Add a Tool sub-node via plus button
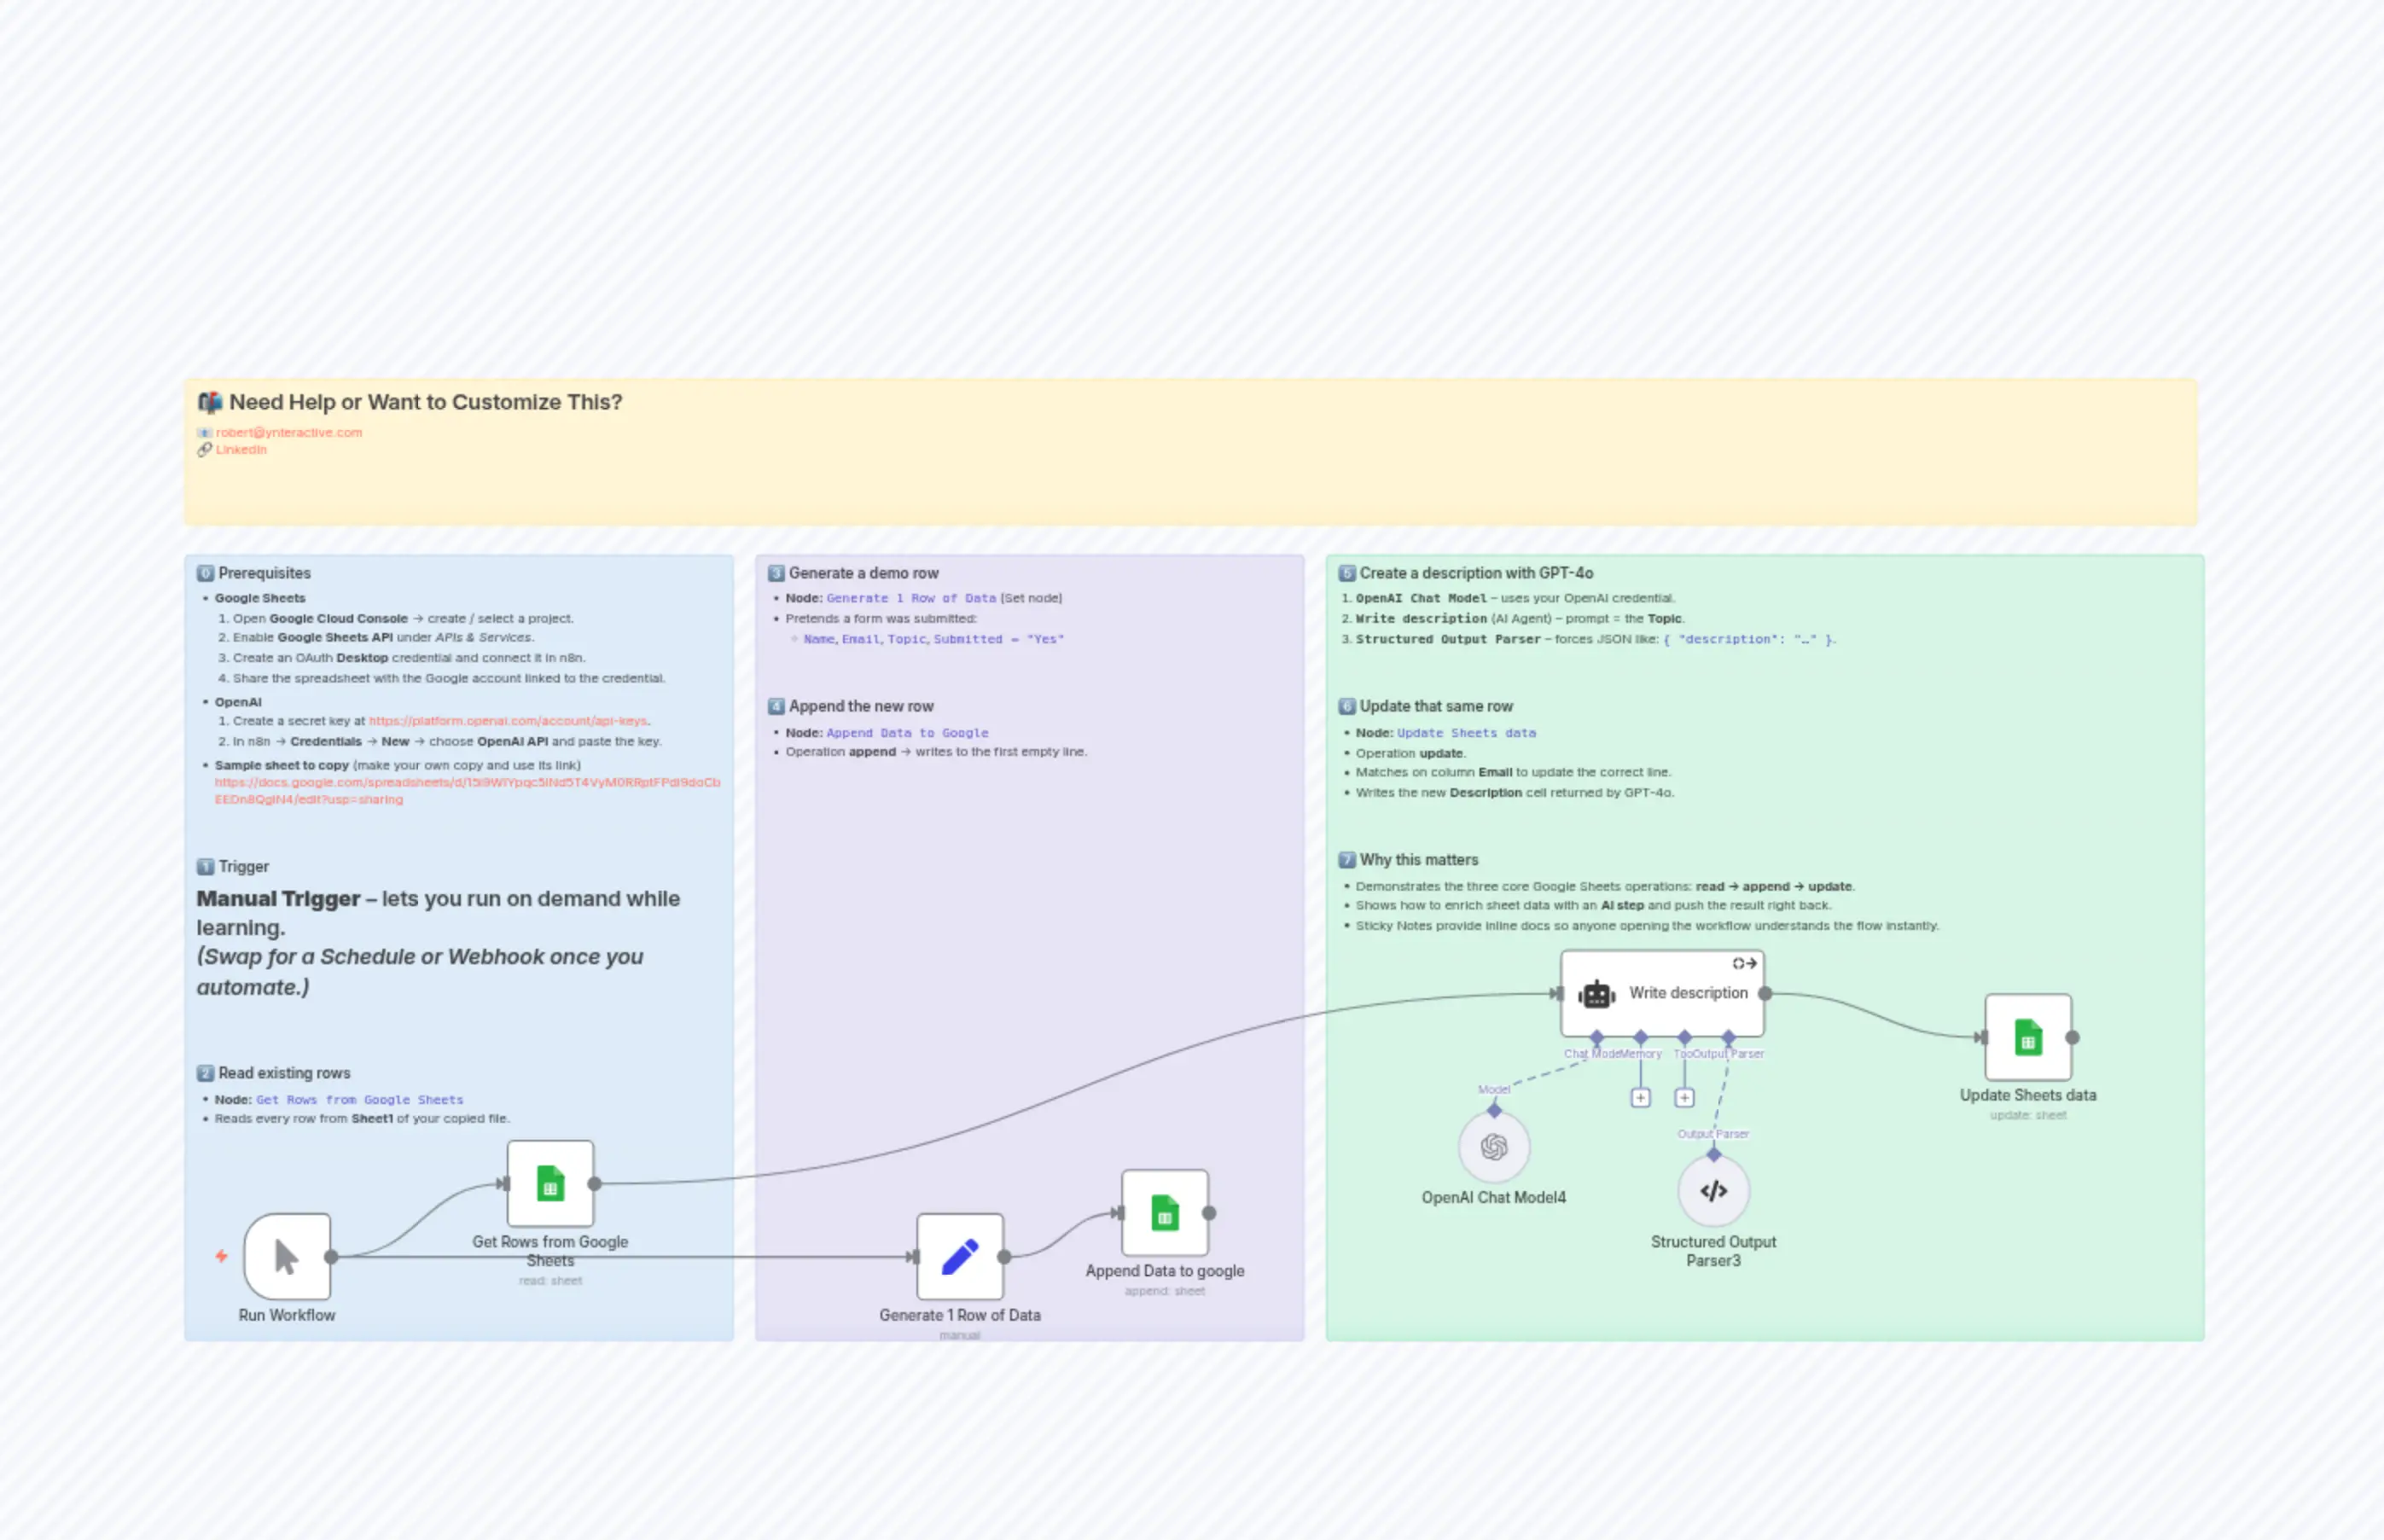The image size is (2384, 1540). [1684, 1098]
